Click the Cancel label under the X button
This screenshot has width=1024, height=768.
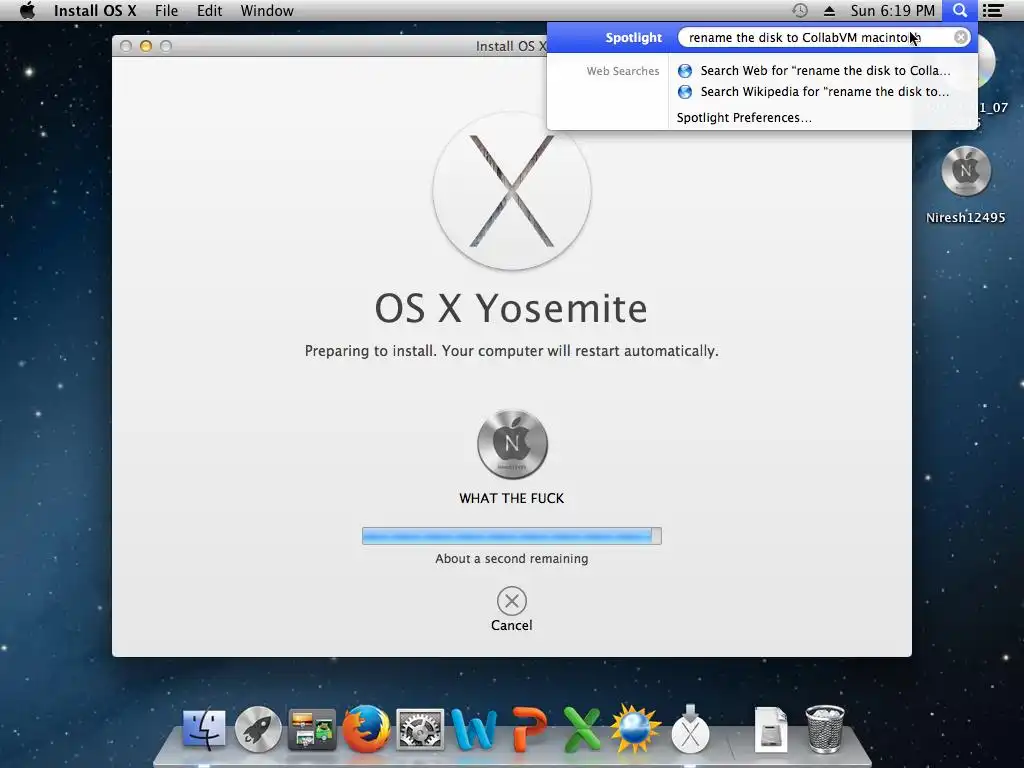[511, 626]
